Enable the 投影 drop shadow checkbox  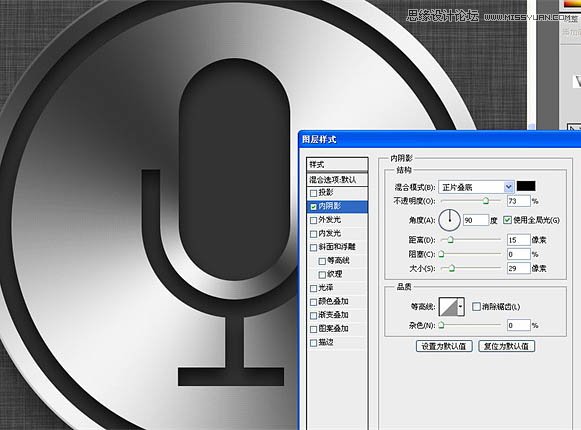[x=313, y=193]
